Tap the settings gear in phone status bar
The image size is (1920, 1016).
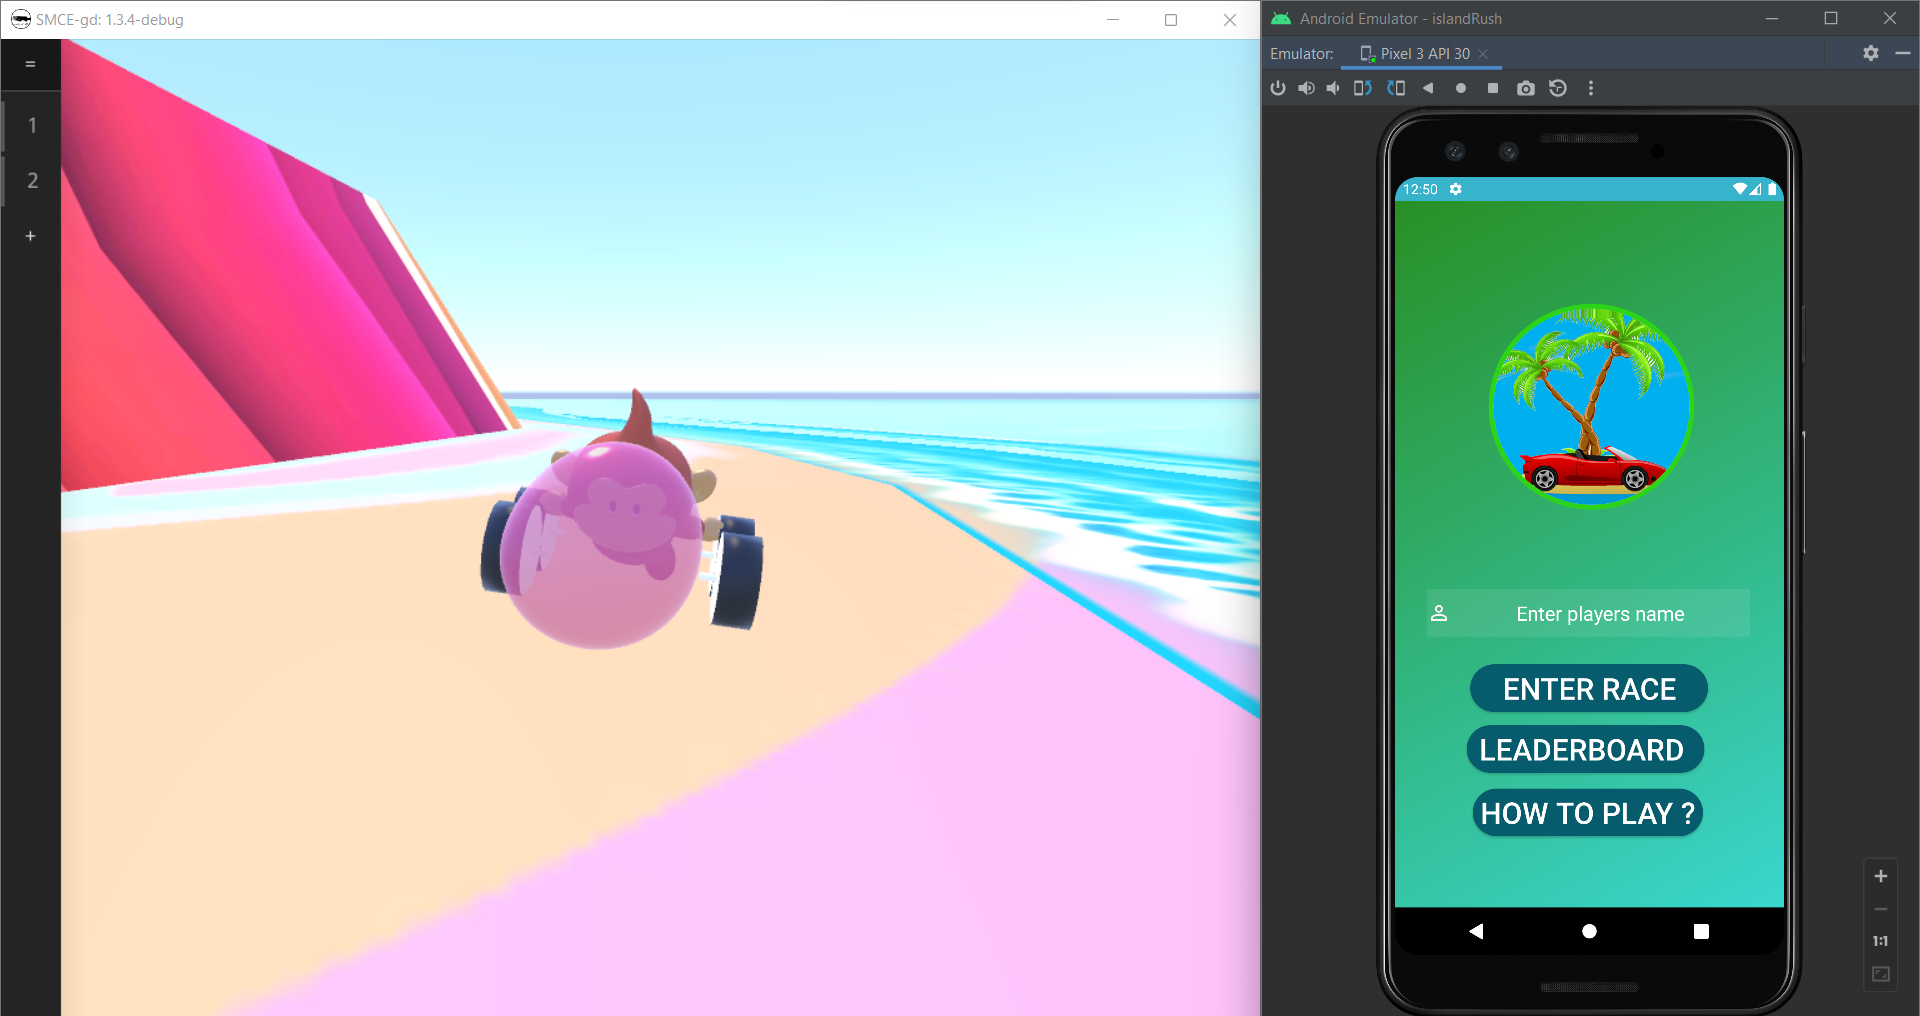pyautogui.click(x=1456, y=189)
